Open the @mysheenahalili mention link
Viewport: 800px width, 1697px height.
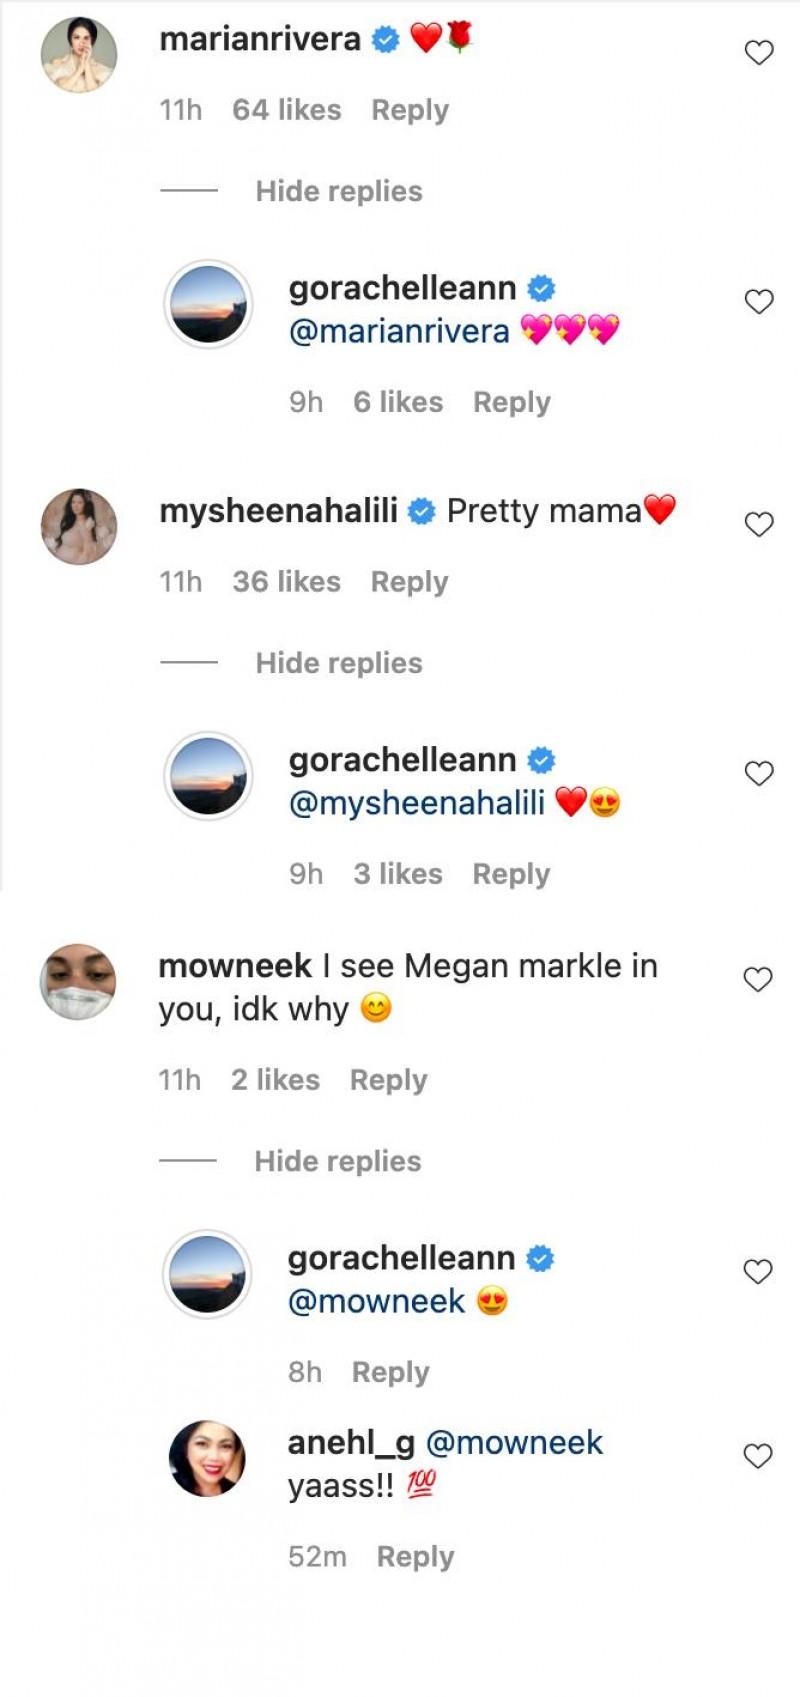click(x=417, y=803)
